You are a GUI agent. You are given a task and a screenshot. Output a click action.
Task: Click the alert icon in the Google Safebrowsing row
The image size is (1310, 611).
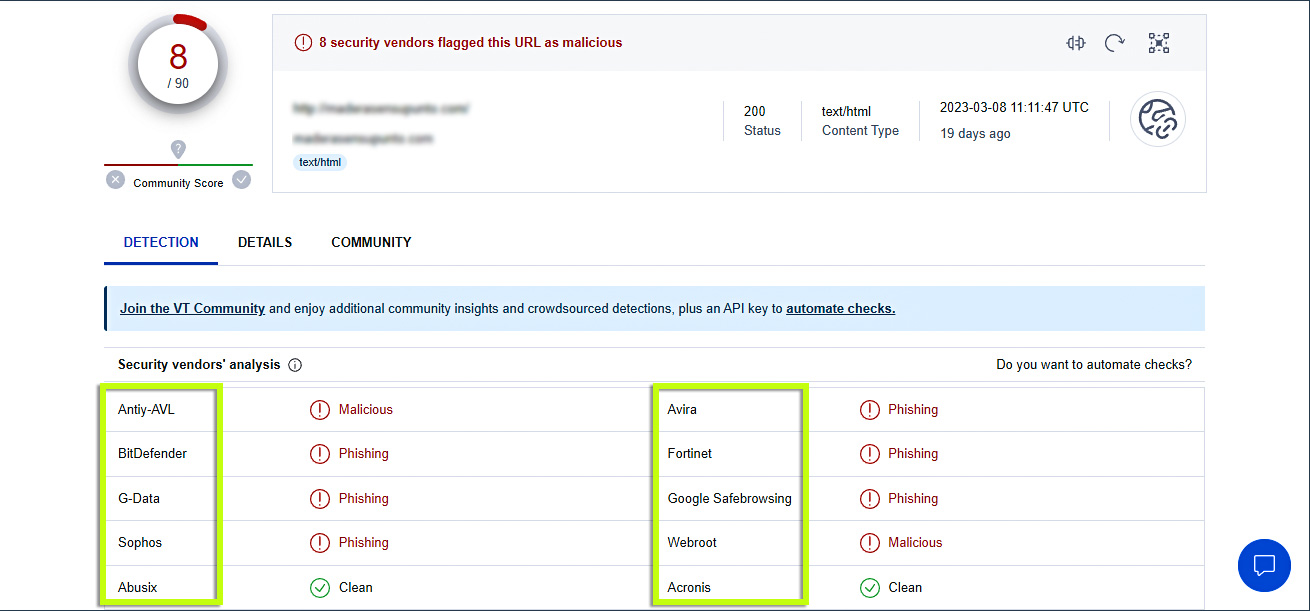click(x=870, y=498)
